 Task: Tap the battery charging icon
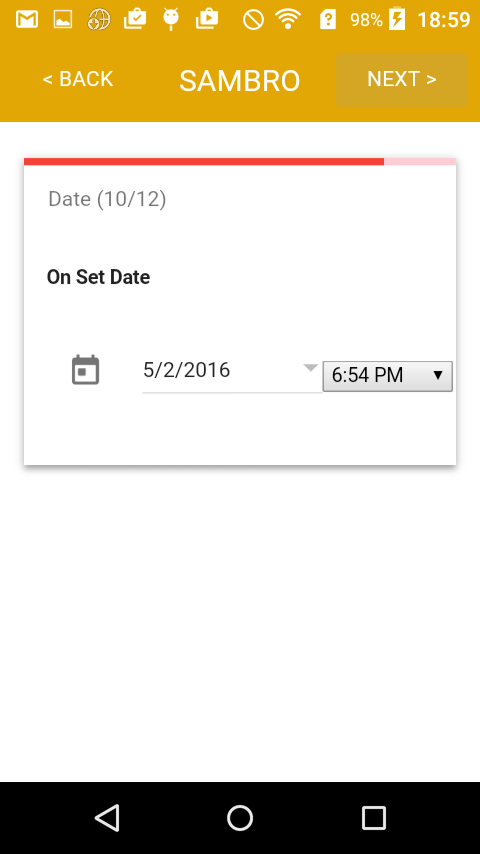click(397, 19)
